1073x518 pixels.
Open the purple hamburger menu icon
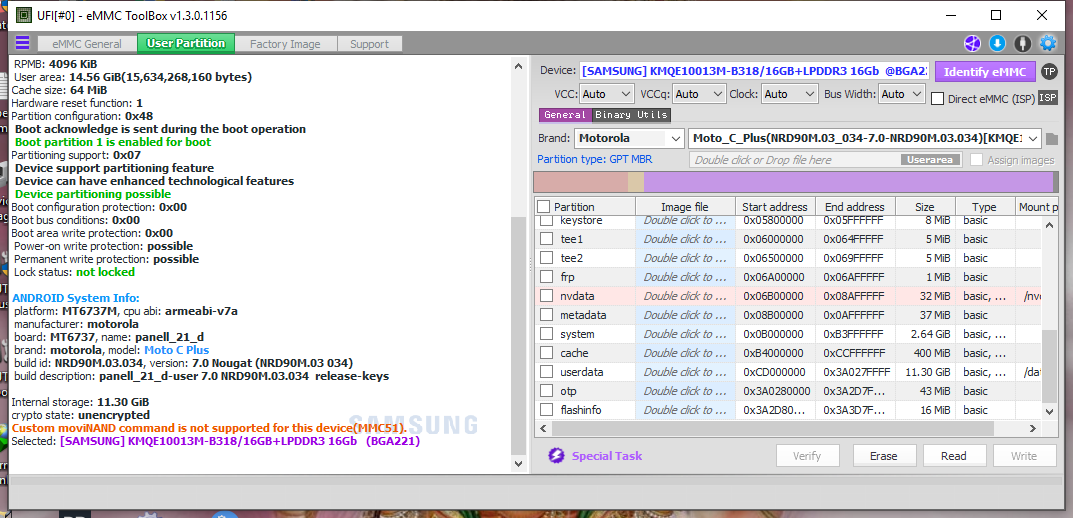(22, 43)
